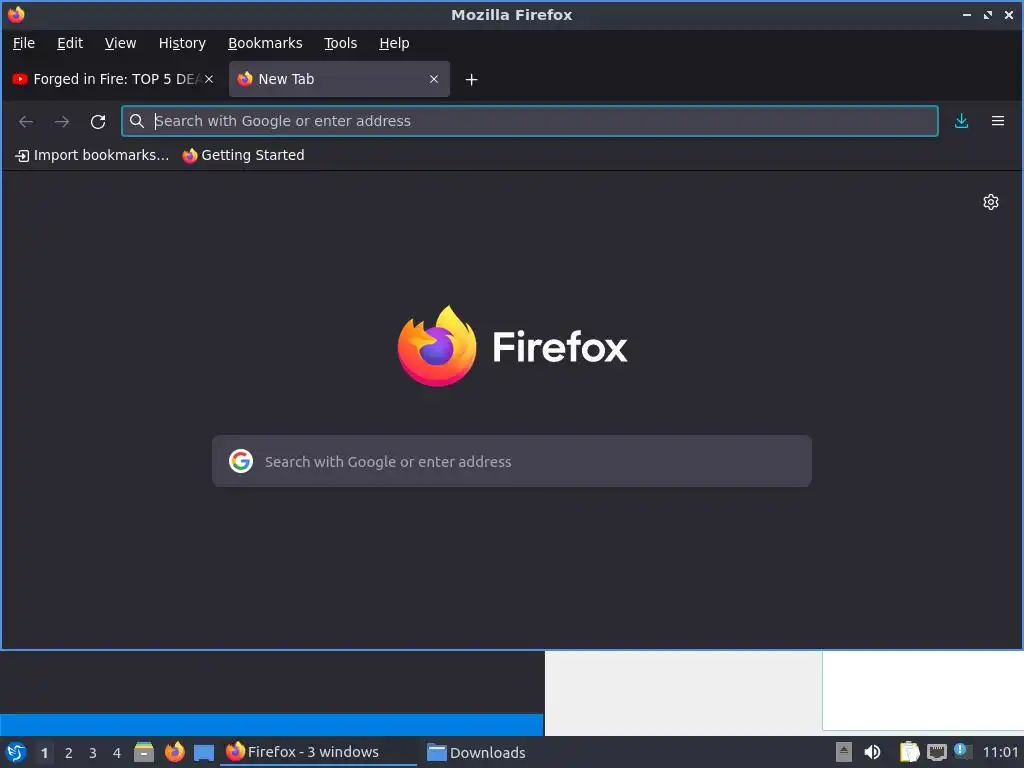Click the Firefox window title bar icon
Image resolution: width=1024 pixels, height=768 pixels.
pyautogui.click(x=16, y=14)
